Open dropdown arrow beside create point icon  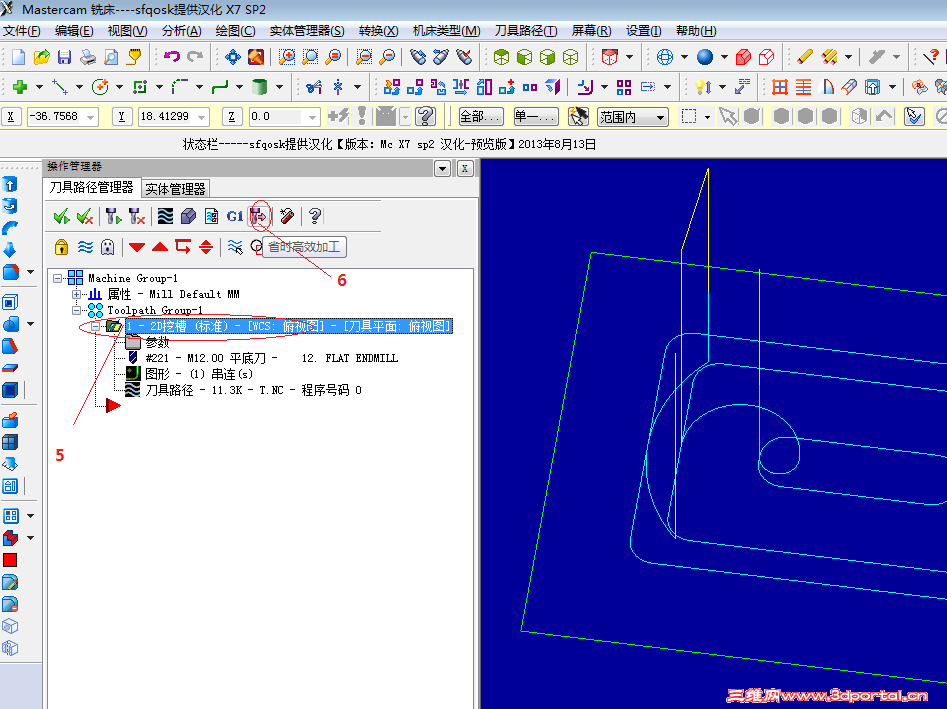pyautogui.click(x=39, y=88)
